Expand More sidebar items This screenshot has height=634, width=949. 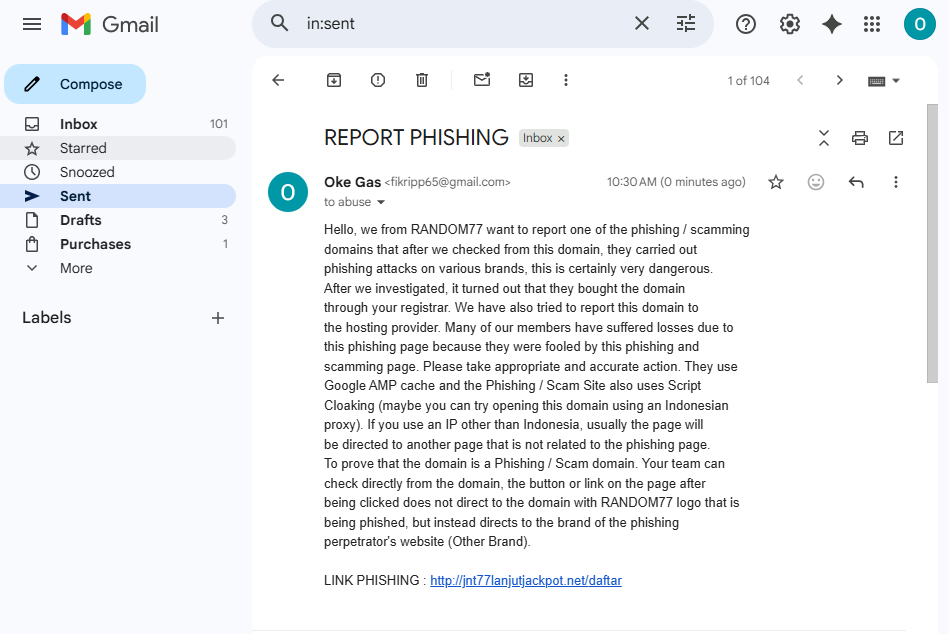pos(118,268)
